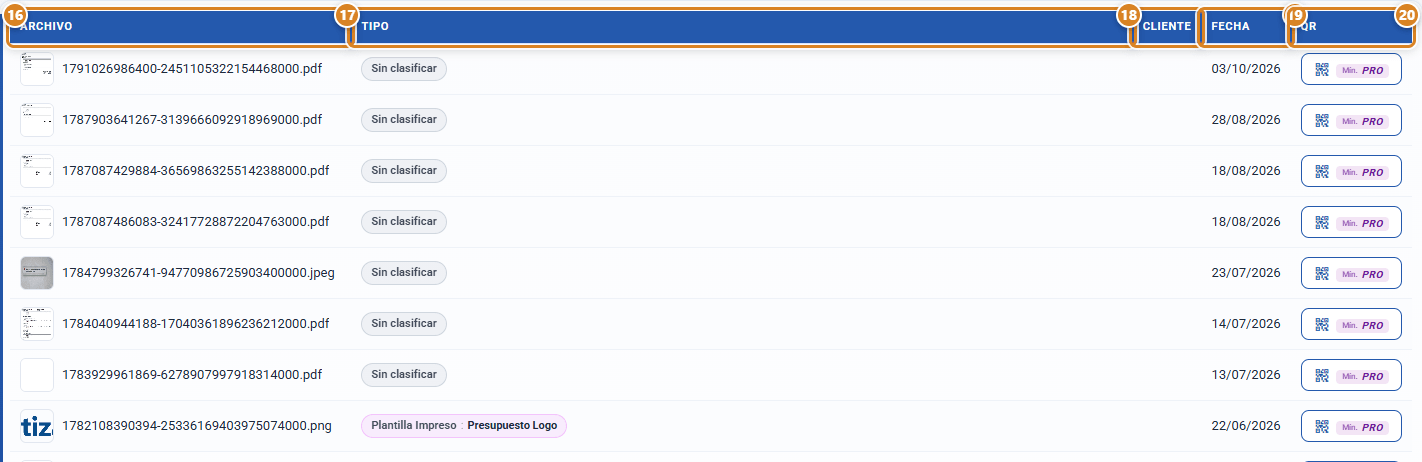Open thumbnail of 1784040944188 pdf

(37, 324)
